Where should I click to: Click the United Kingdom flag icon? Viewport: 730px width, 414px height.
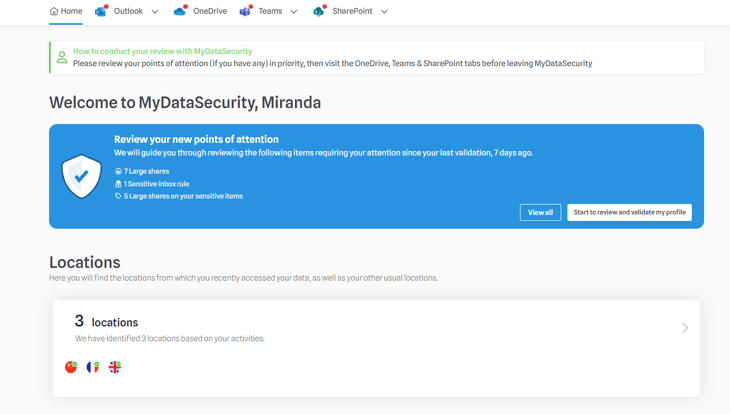[115, 367]
